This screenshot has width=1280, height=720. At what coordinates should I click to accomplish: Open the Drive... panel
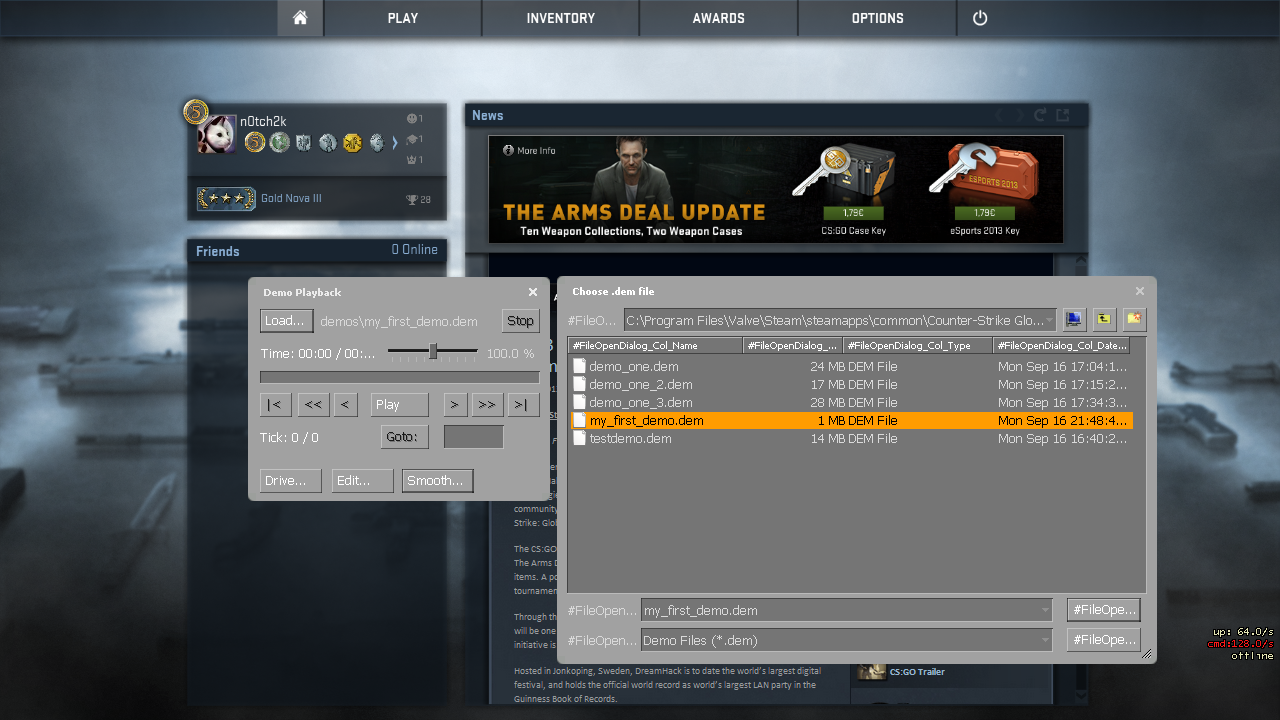[290, 481]
